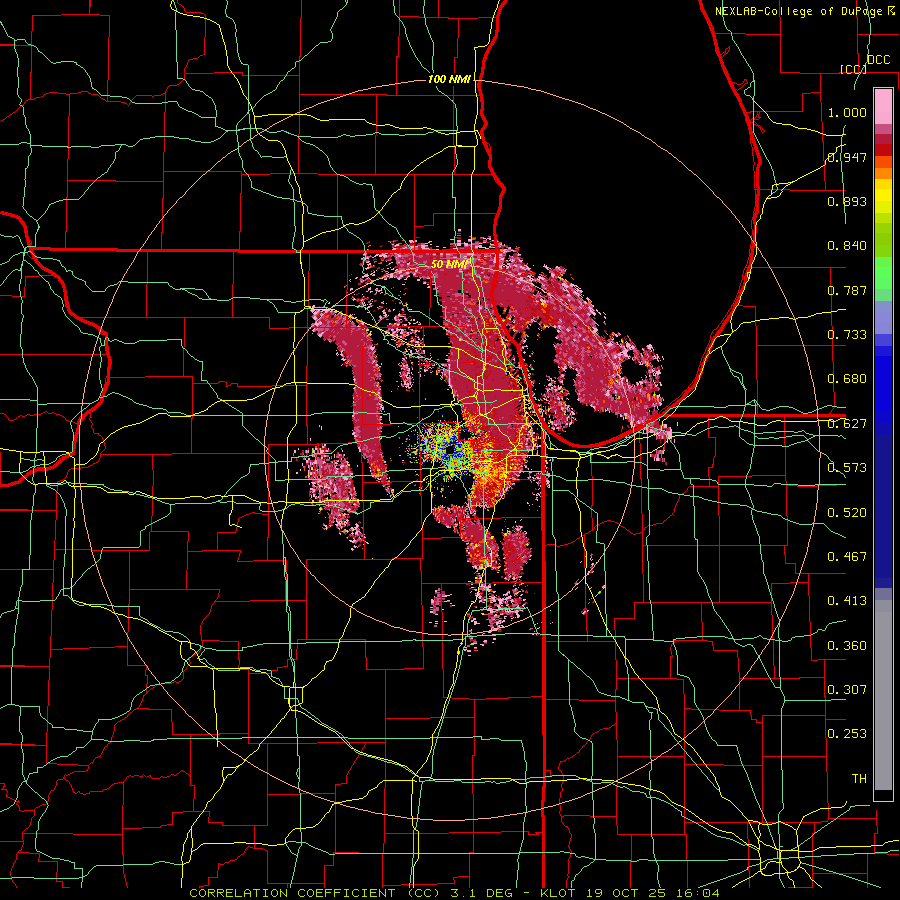
Task: Click the KLOT station identifier in caption
Action: coord(557,893)
